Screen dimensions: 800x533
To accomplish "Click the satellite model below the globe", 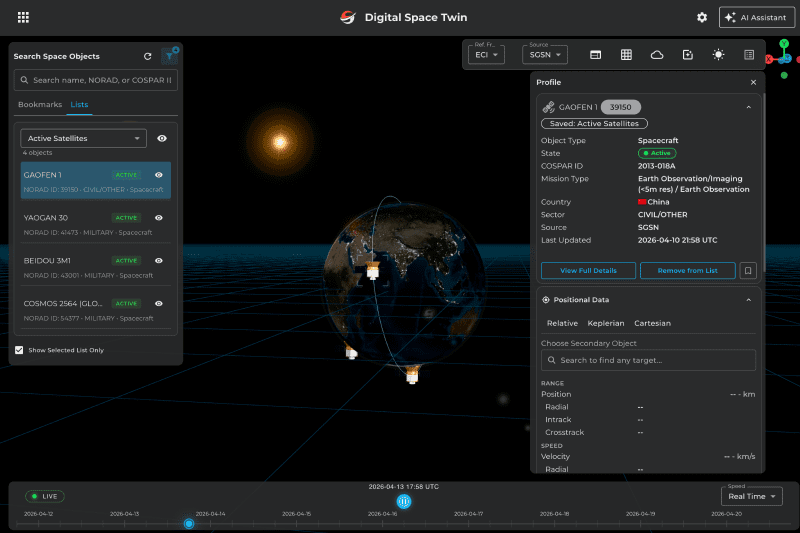I will [412, 374].
